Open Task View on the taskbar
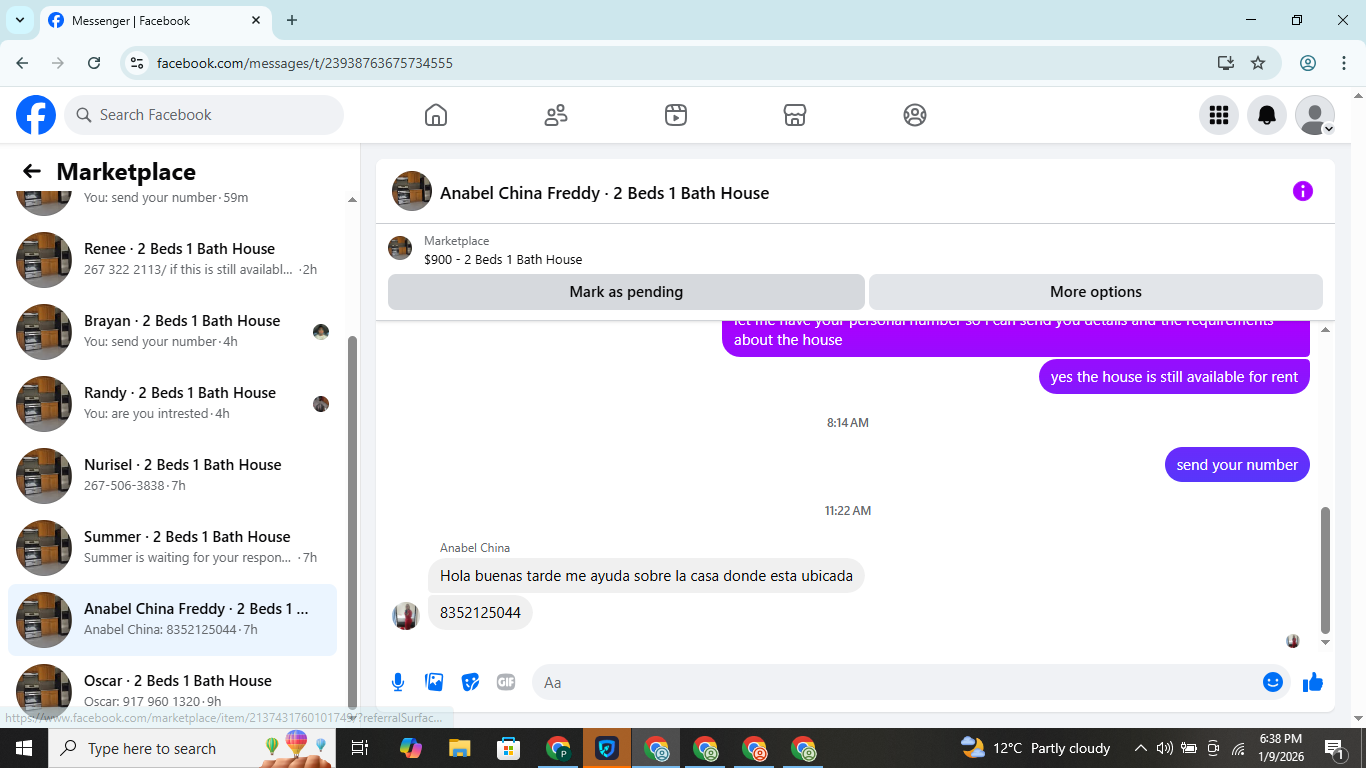 [360, 748]
